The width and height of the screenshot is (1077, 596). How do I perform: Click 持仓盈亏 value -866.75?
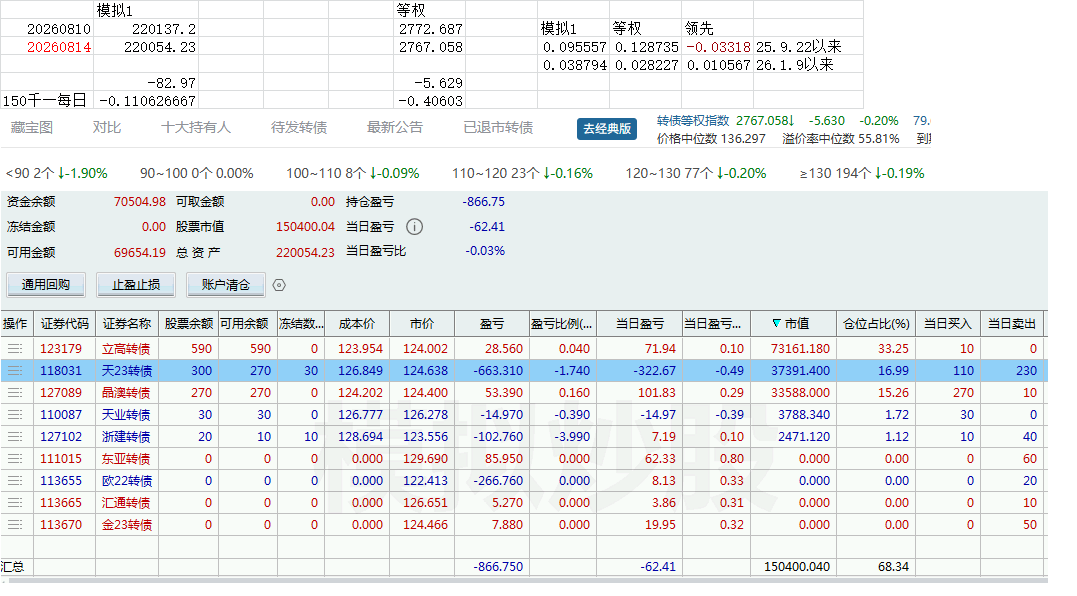pos(484,202)
